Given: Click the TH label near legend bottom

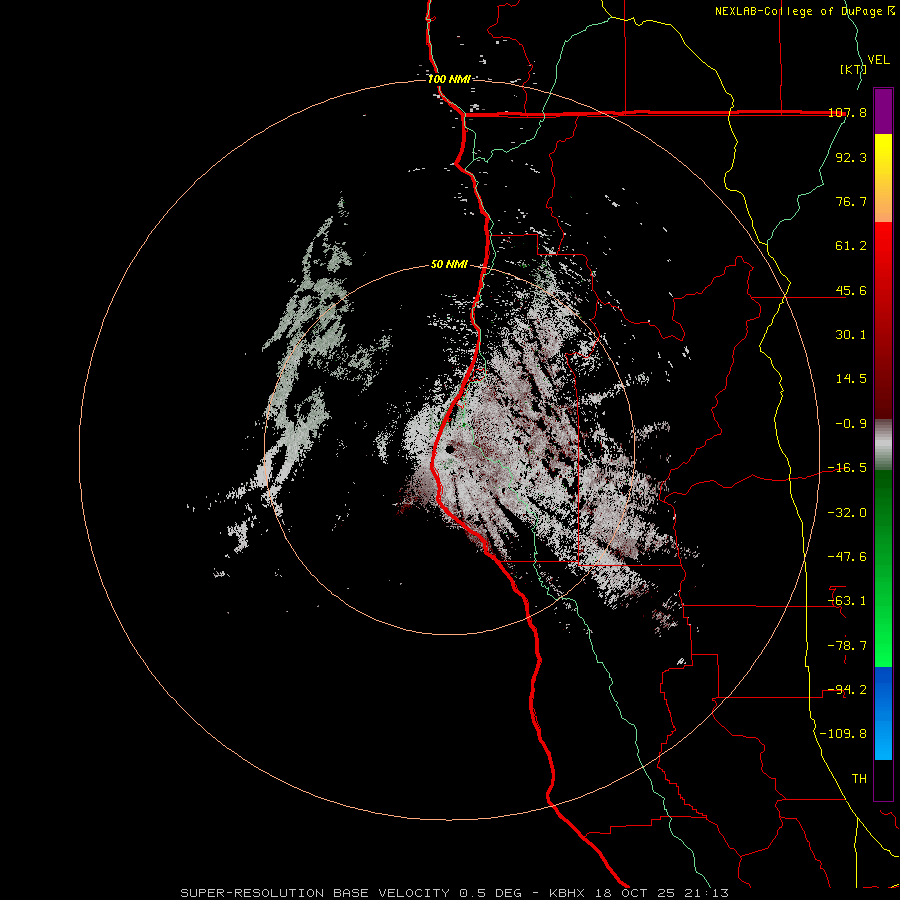Looking at the screenshot, I should (859, 779).
